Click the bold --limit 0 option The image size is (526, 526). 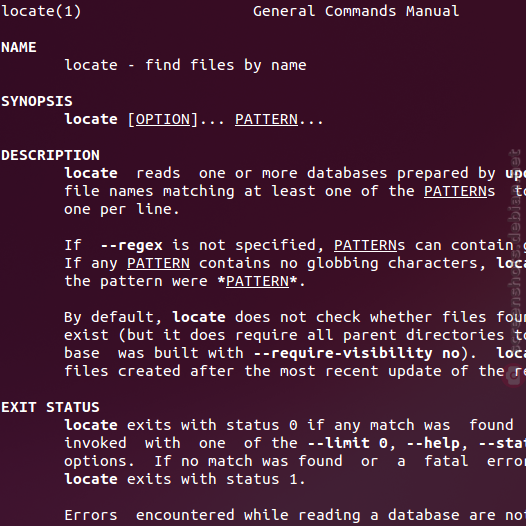[x=348, y=443]
